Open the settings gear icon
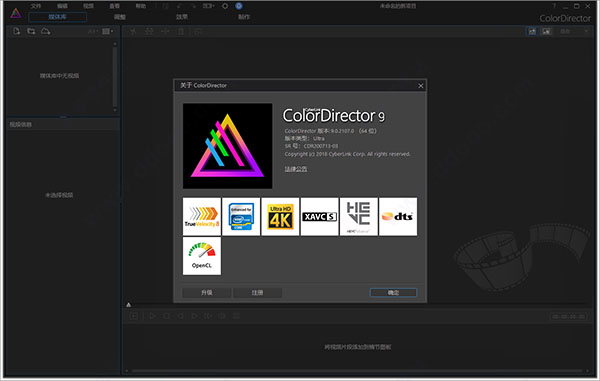This screenshot has height=381, width=600. click(x=225, y=6)
